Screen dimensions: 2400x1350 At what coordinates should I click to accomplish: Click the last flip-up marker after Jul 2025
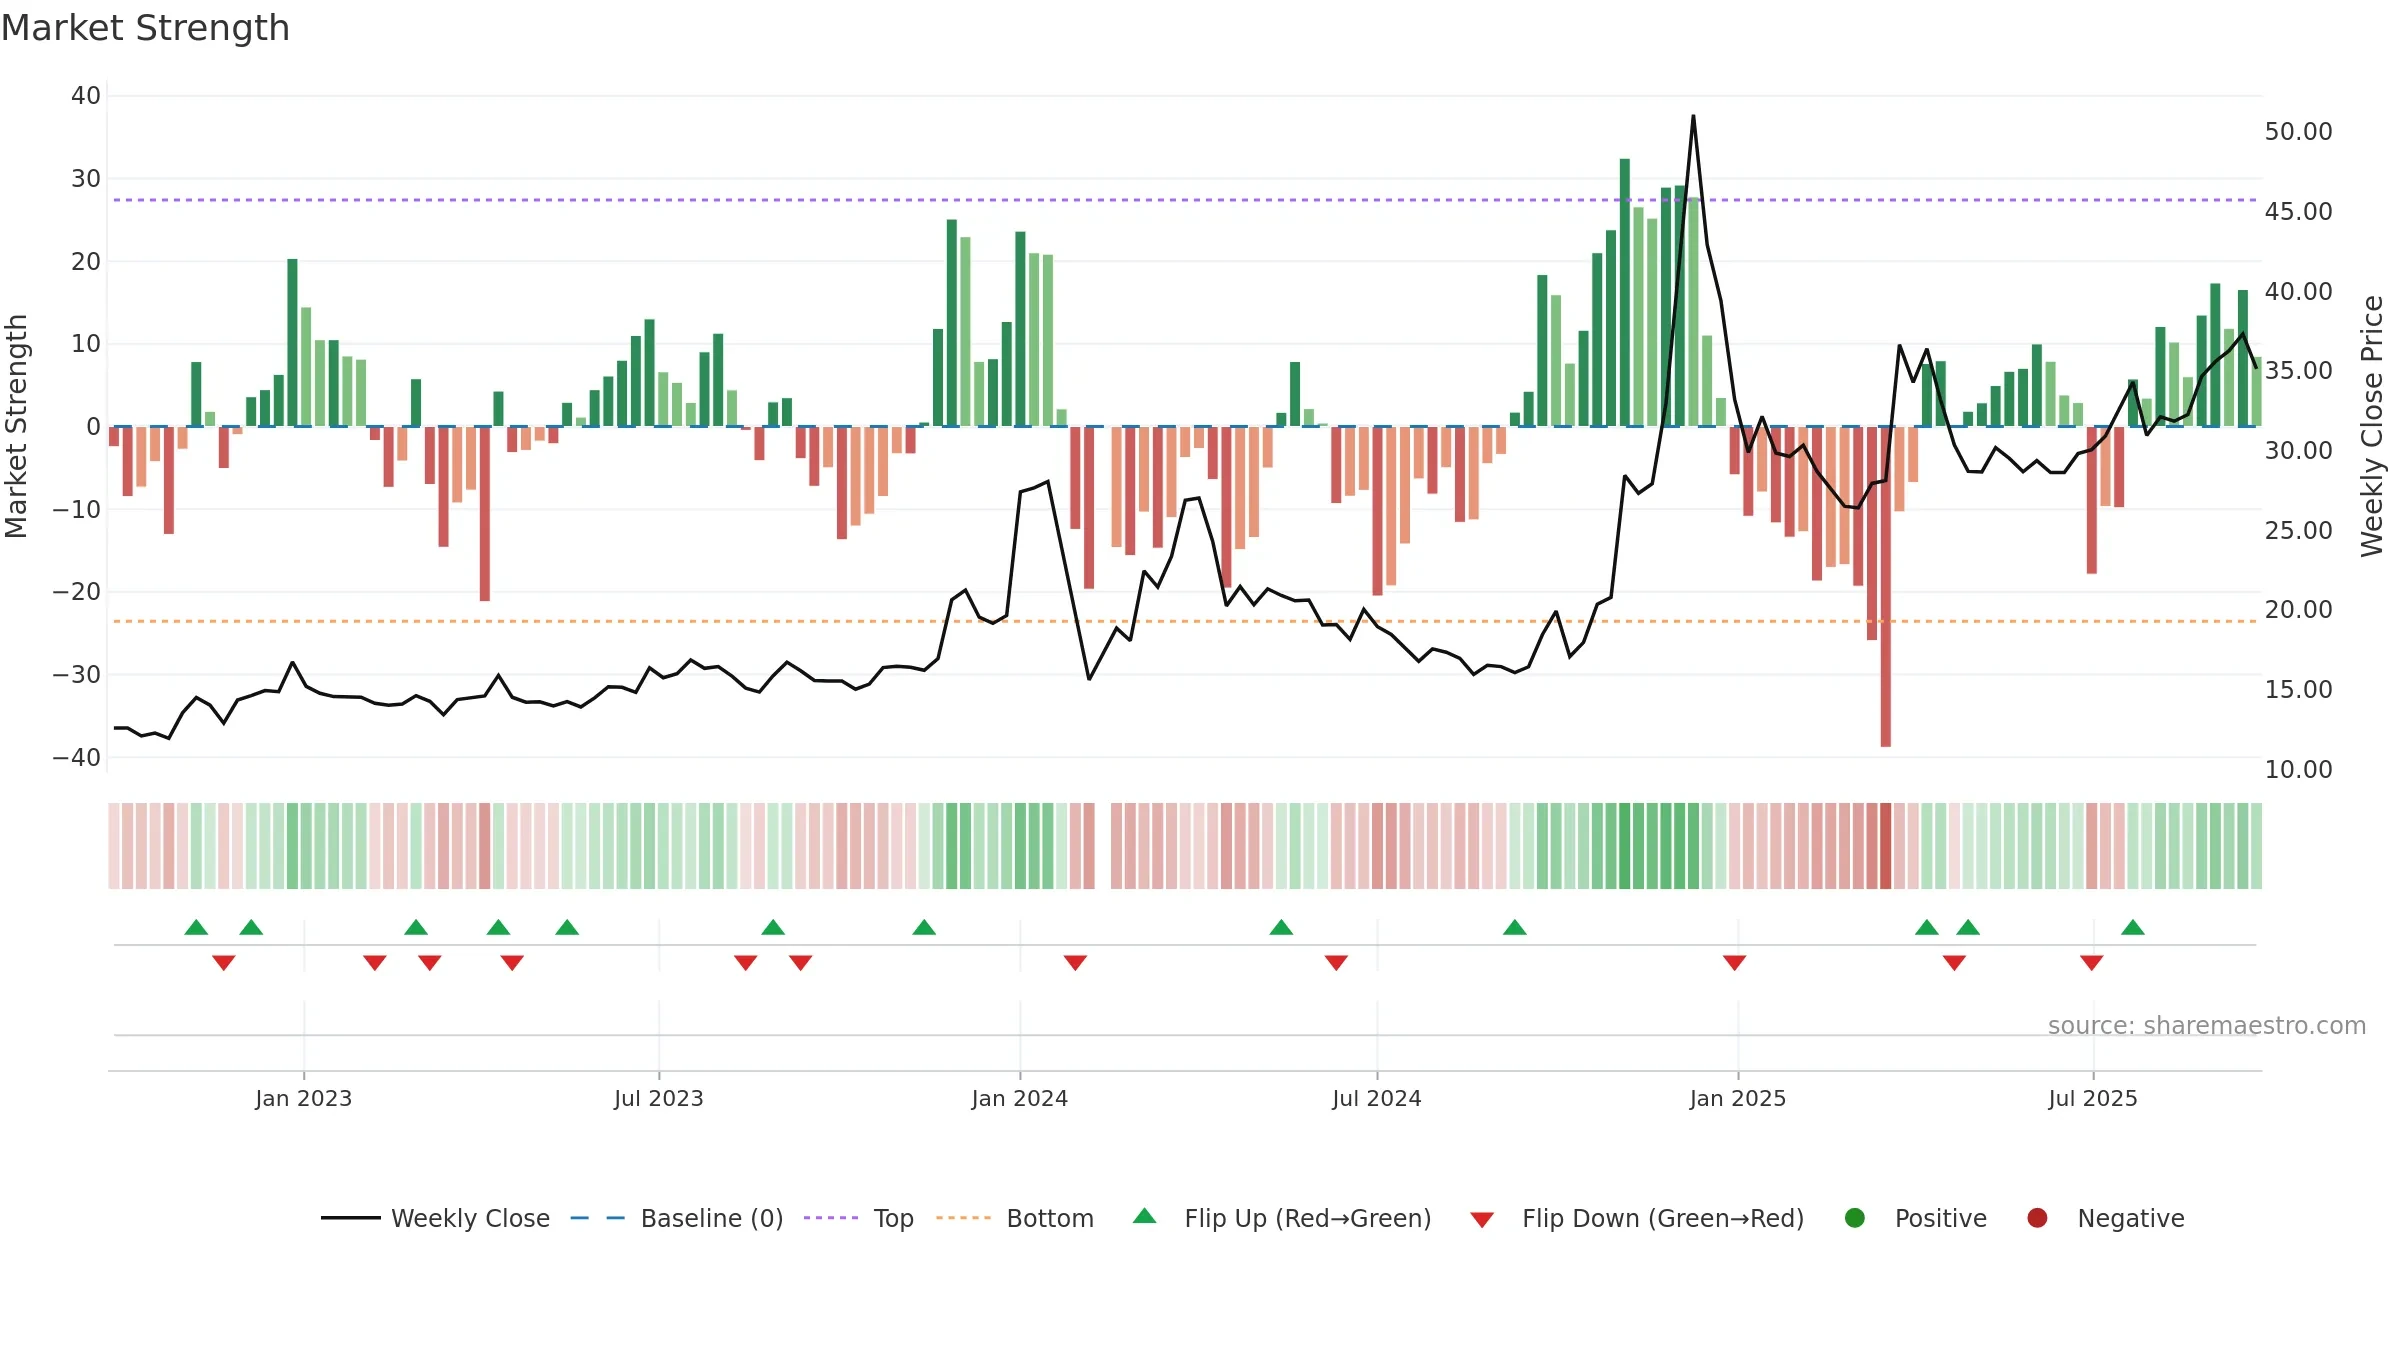coord(2133,927)
